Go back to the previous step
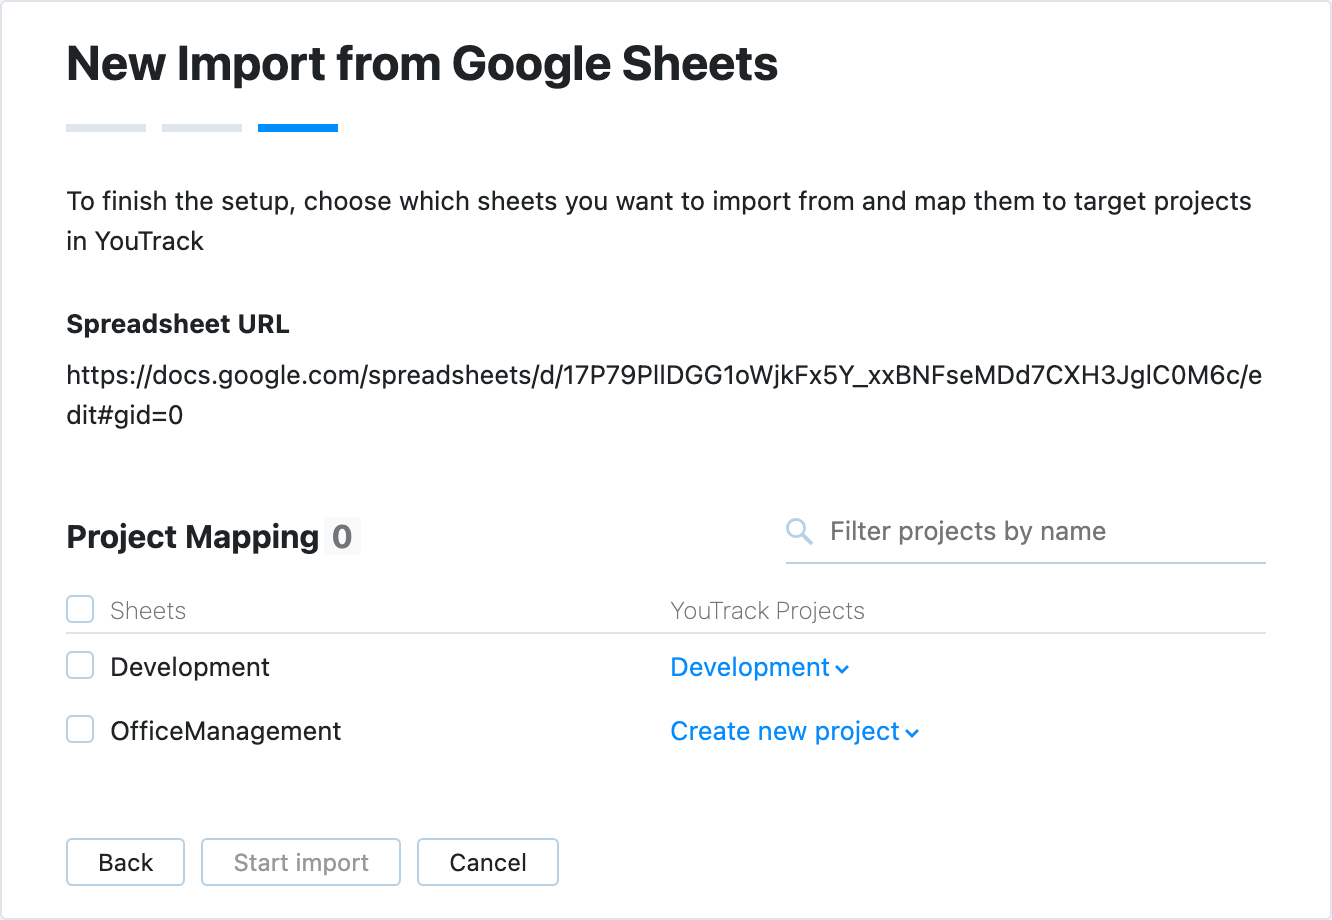Screen dimensions: 1332x920 [125, 861]
